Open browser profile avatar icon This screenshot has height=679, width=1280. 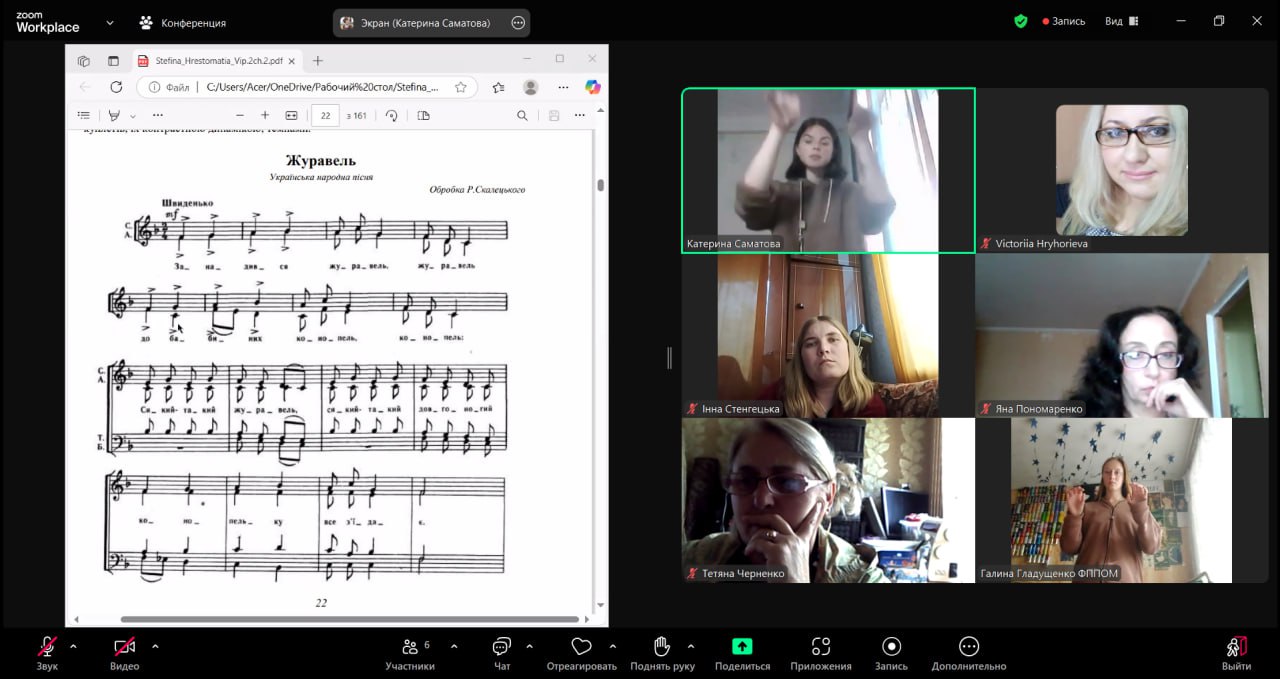(531, 87)
